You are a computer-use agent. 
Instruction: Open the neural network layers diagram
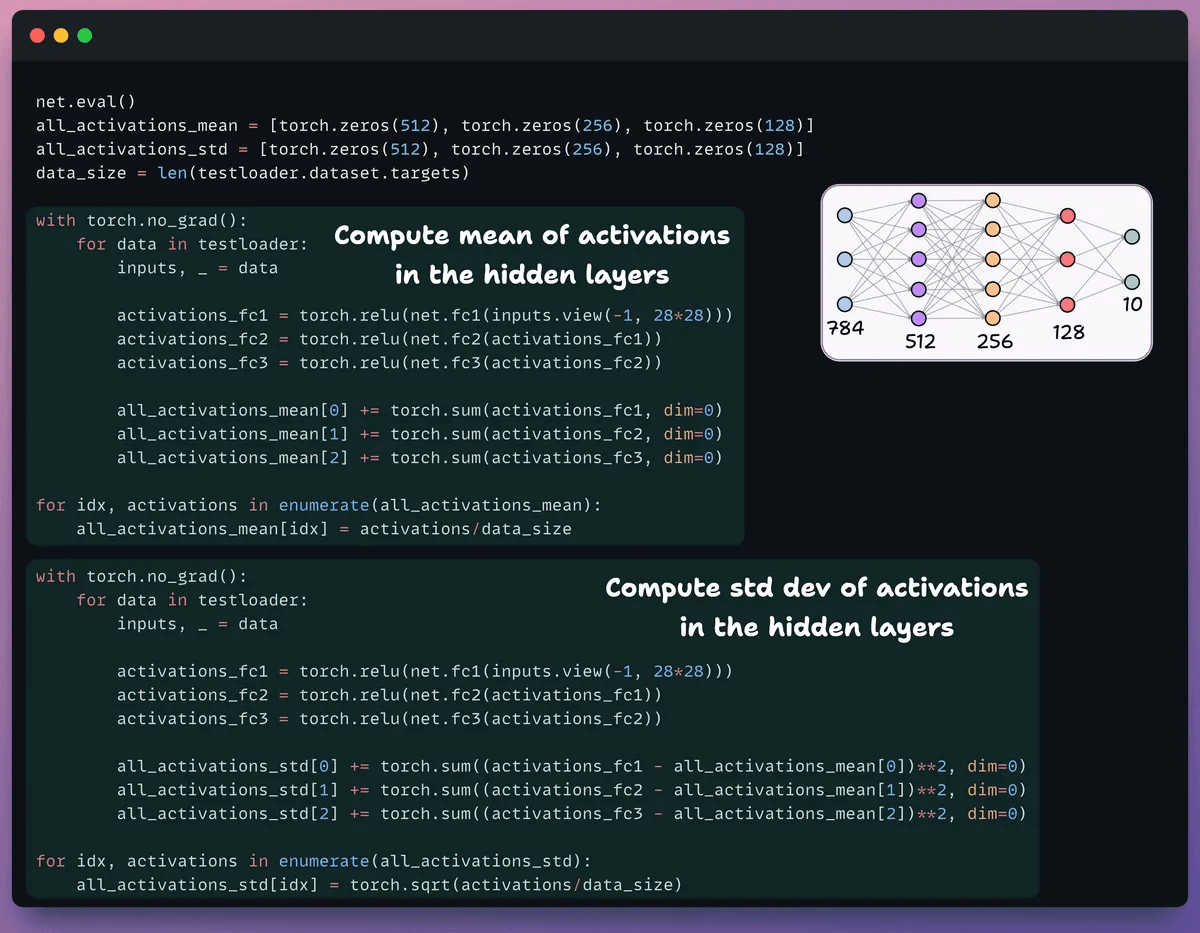[x=986, y=271]
